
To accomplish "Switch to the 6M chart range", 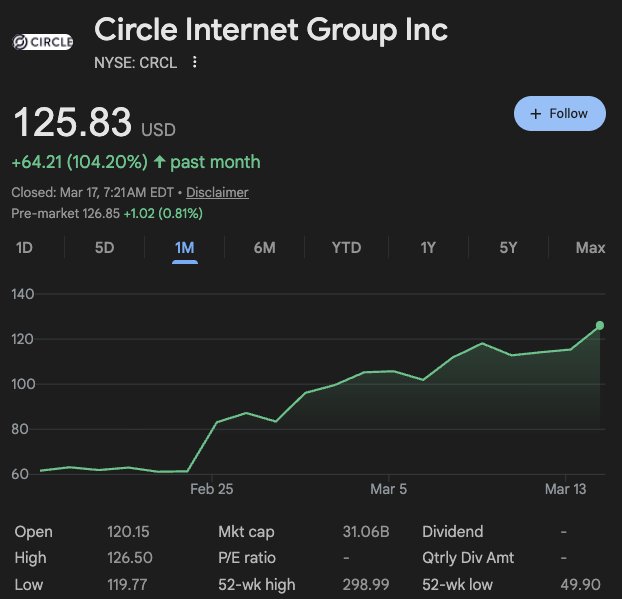I will pyautogui.click(x=264, y=248).
